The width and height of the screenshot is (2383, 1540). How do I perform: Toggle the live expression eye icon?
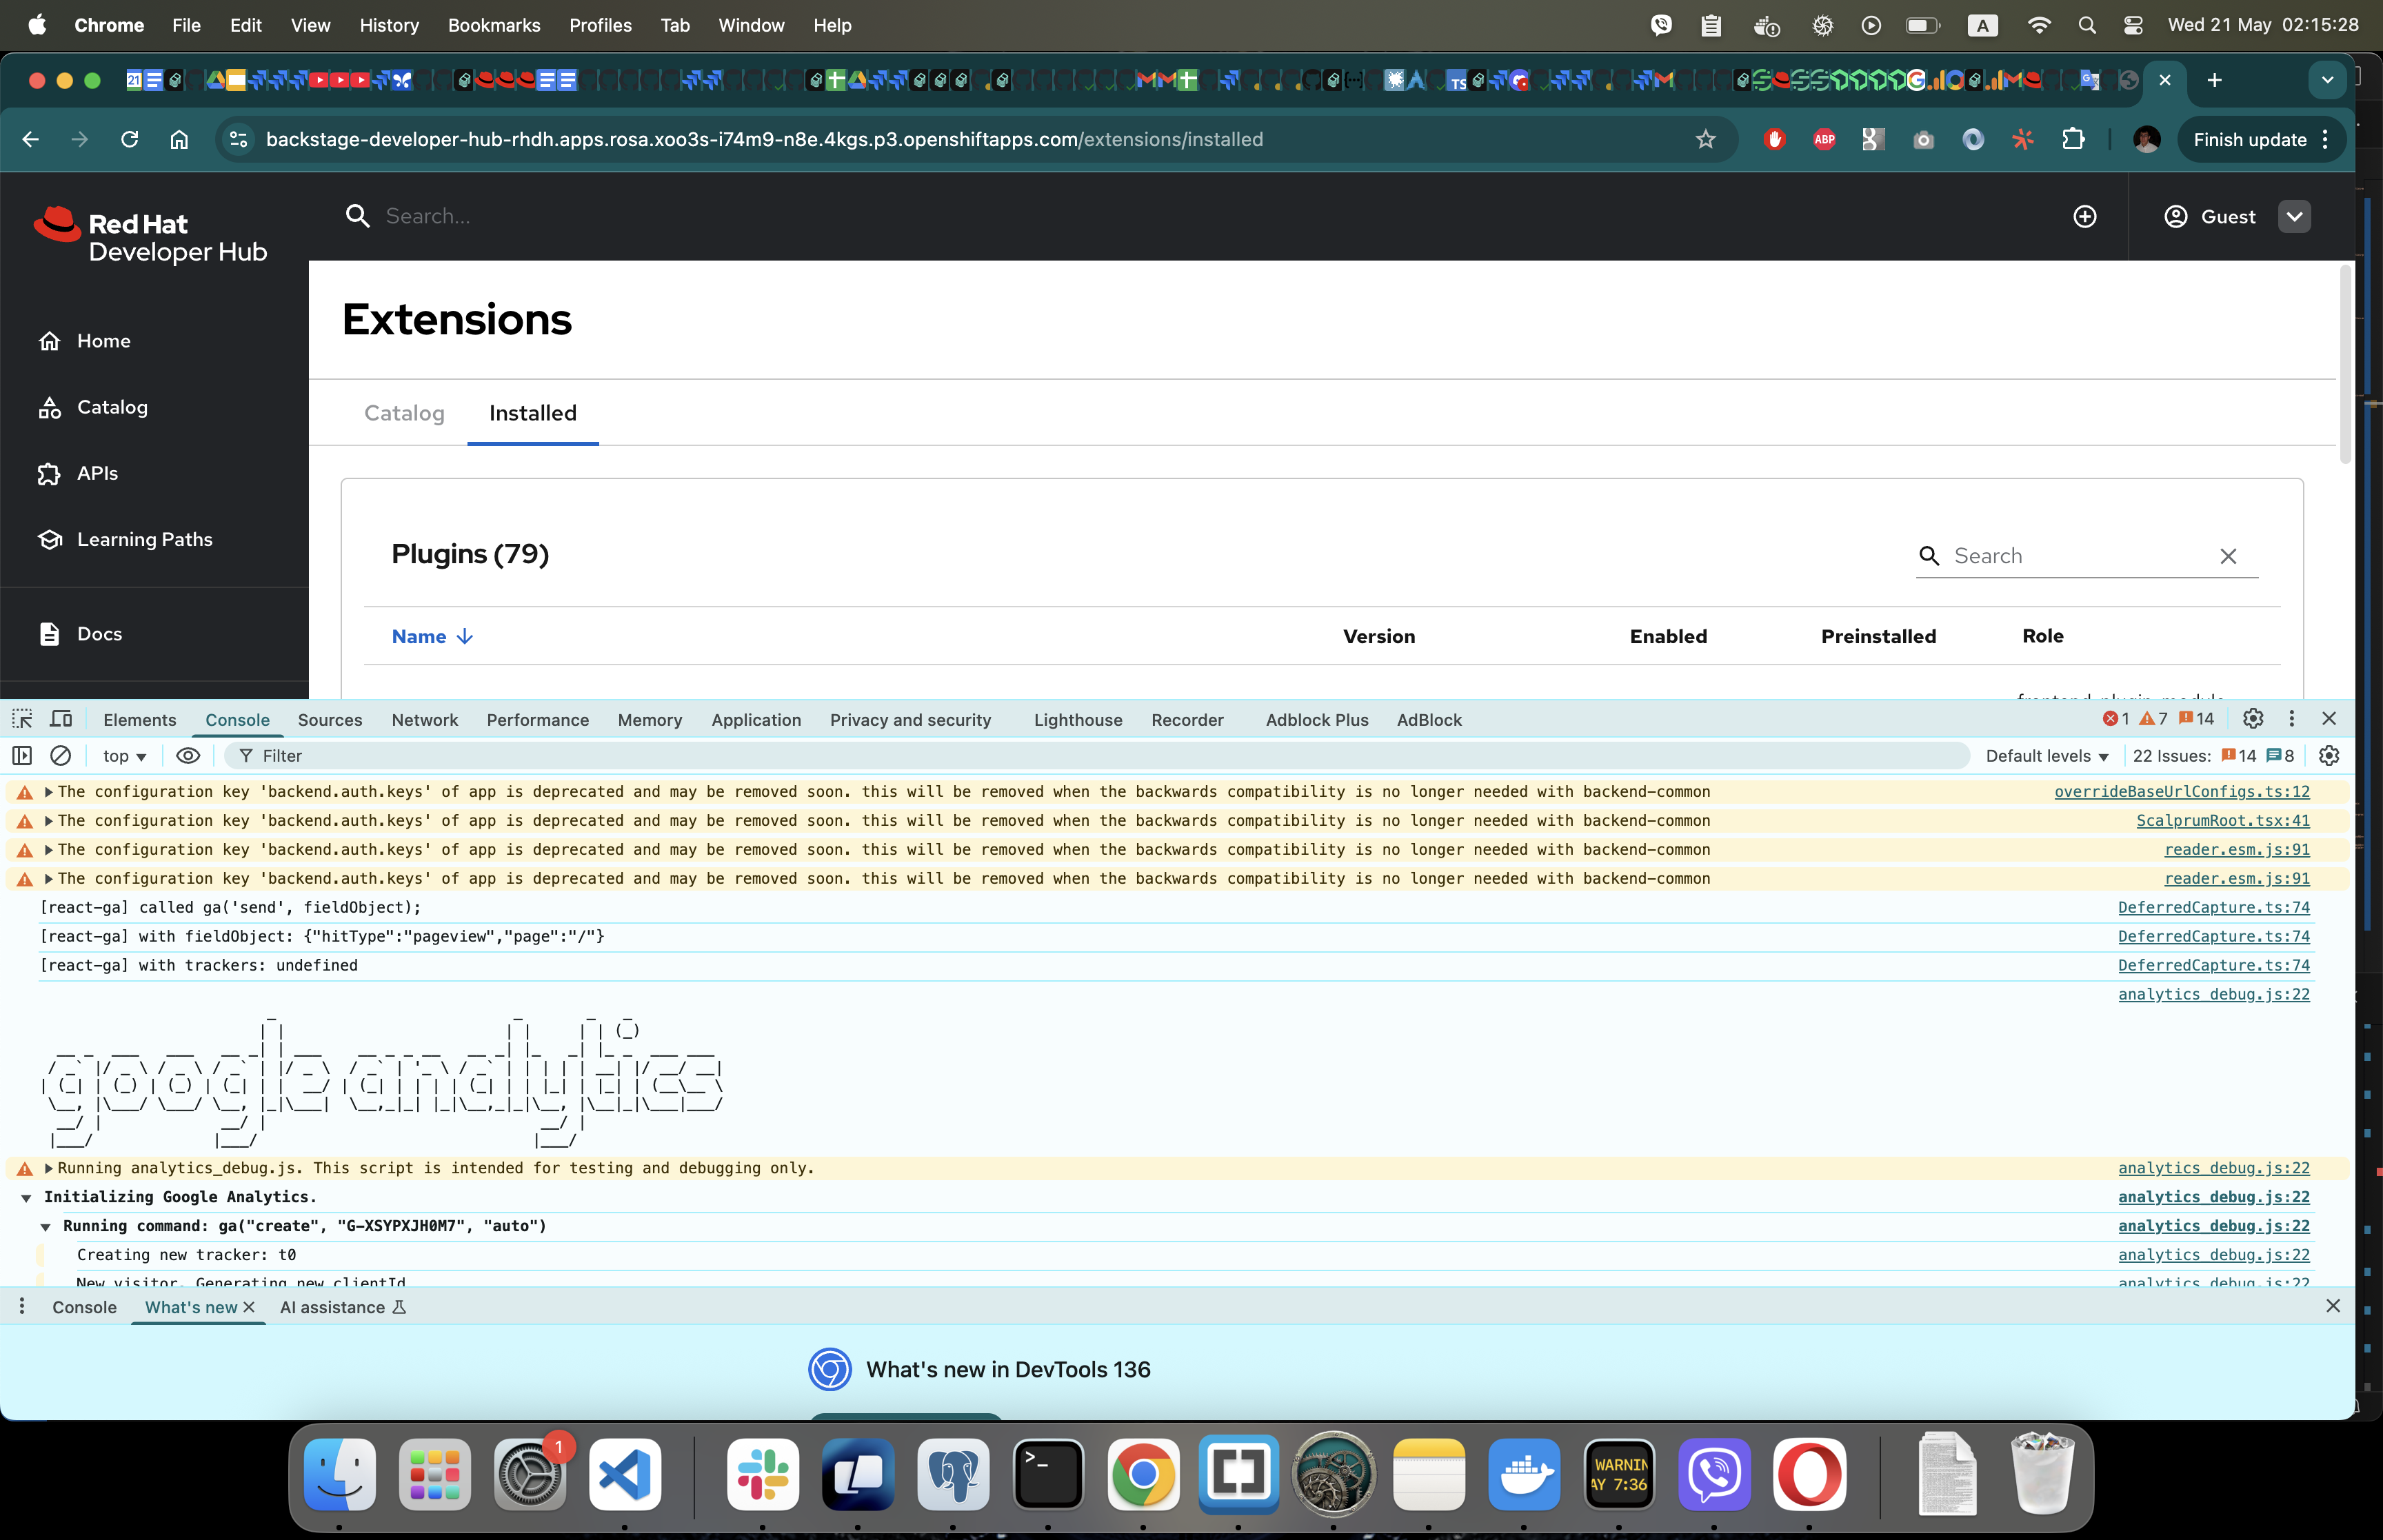click(x=188, y=756)
